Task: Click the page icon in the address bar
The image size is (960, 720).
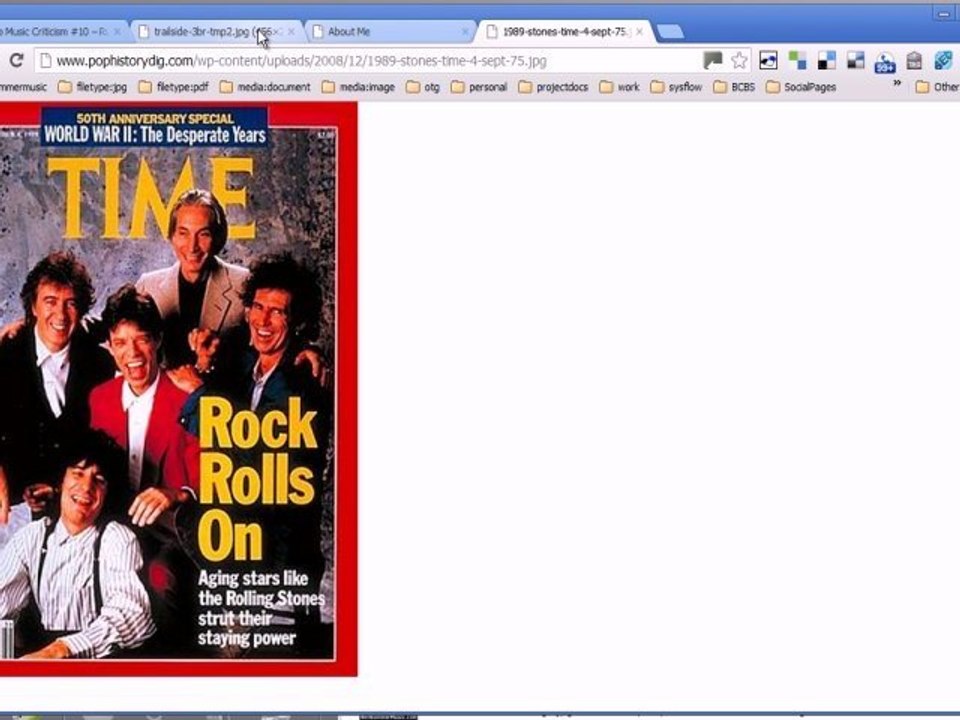Action: [x=45, y=61]
